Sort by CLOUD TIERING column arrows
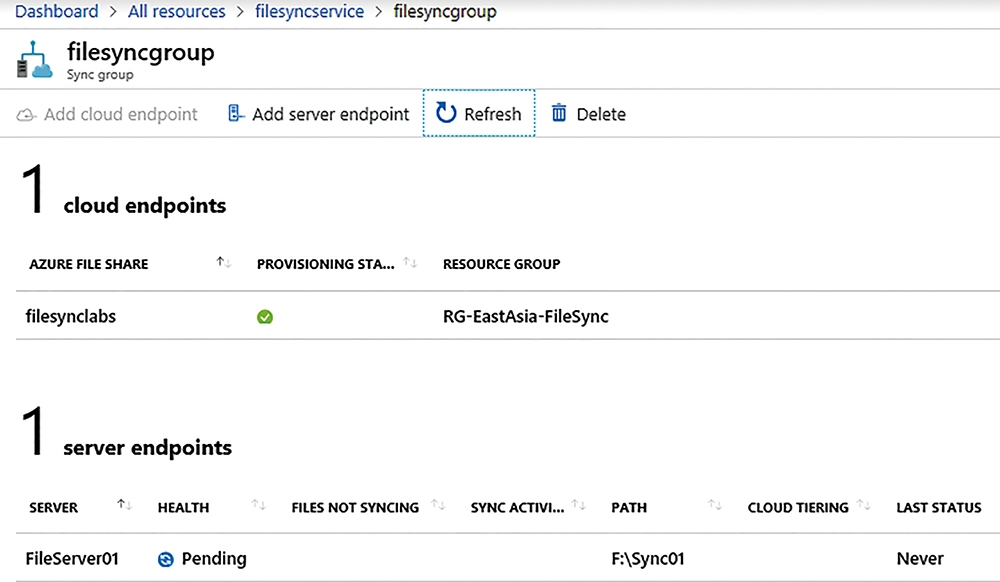This screenshot has height=582, width=1000. point(864,505)
